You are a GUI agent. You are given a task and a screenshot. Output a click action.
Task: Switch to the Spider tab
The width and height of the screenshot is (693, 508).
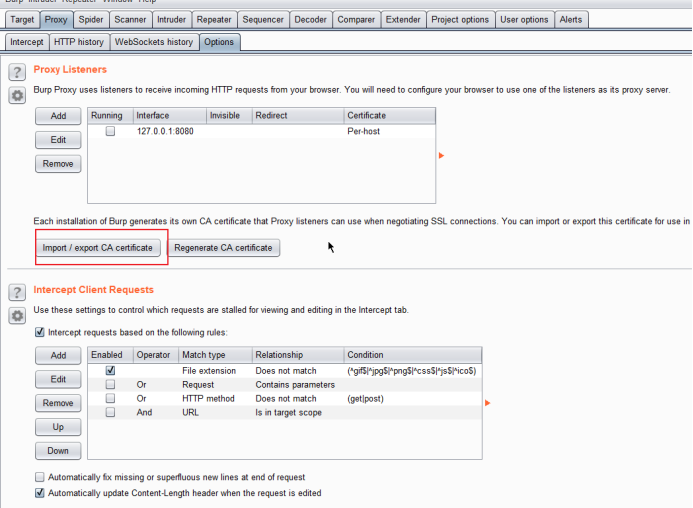pyautogui.click(x=91, y=20)
